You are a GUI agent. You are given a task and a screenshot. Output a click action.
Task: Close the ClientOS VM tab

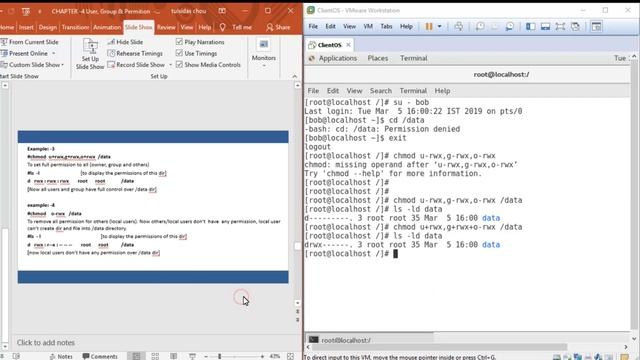[x=348, y=45]
